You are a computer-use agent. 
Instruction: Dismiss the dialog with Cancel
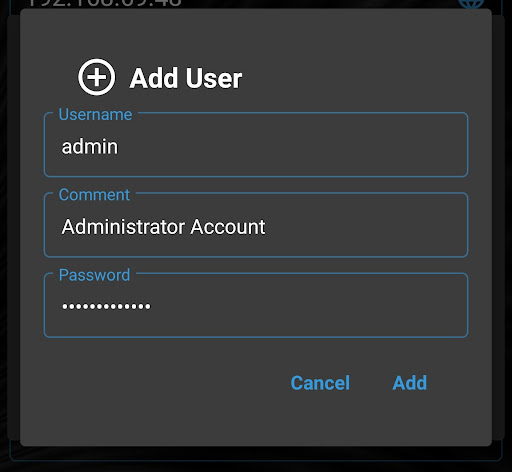pyautogui.click(x=320, y=383)
